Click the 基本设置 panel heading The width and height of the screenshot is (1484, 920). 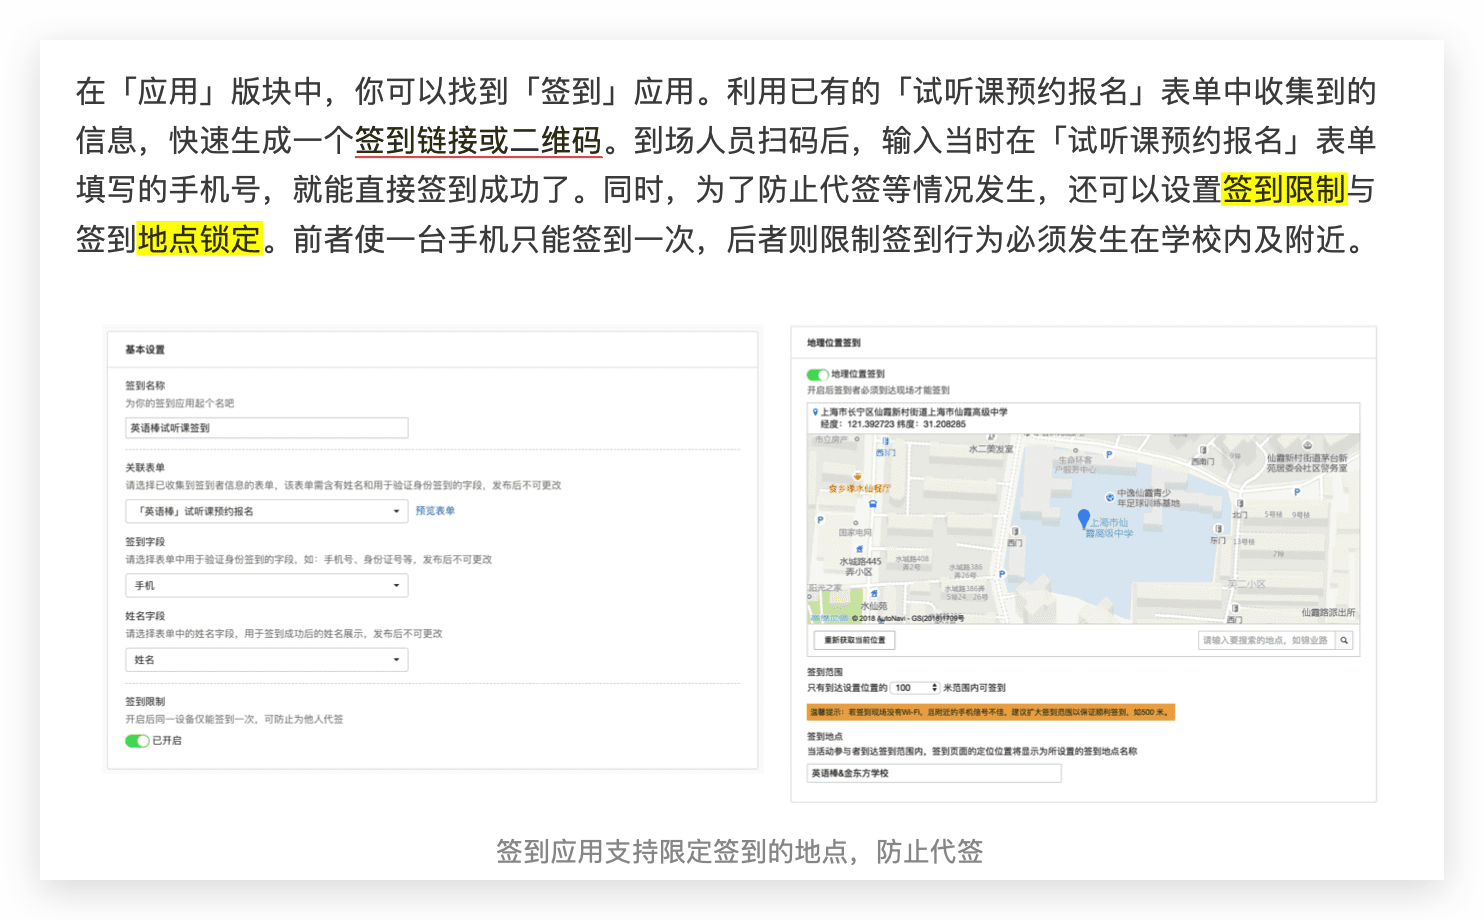click(145, 350)
